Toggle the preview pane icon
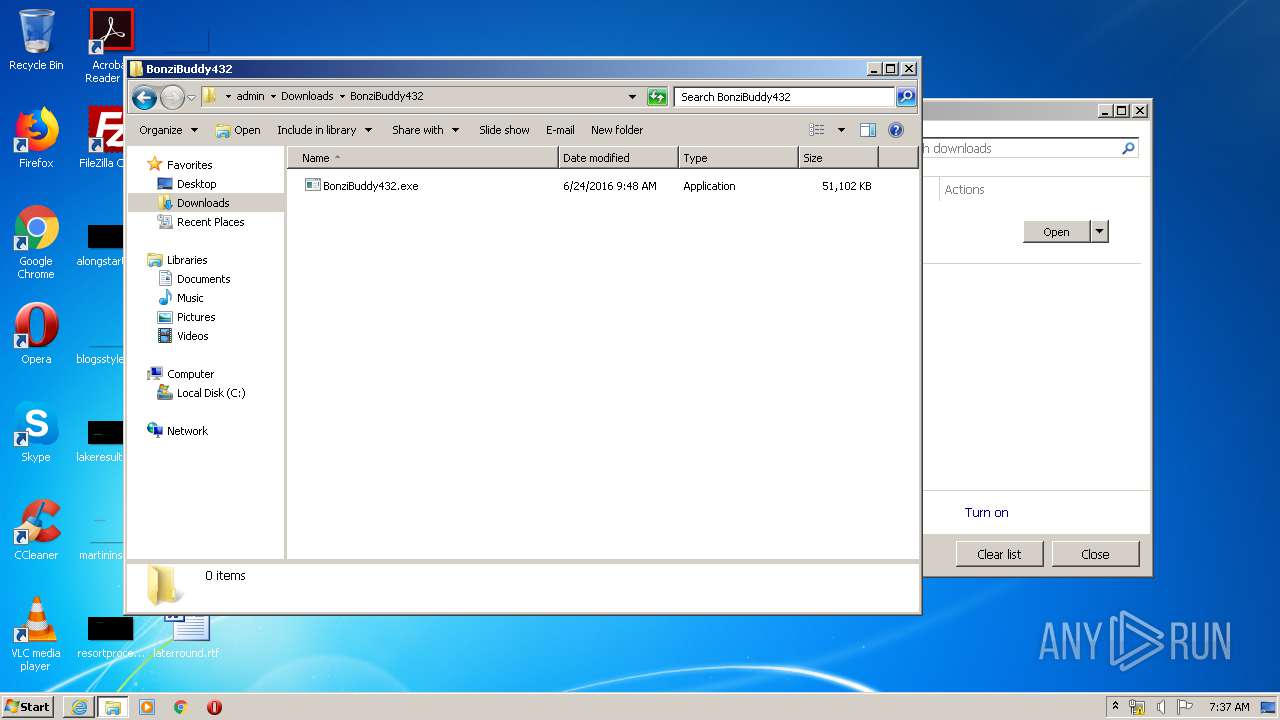 [868, 130]
